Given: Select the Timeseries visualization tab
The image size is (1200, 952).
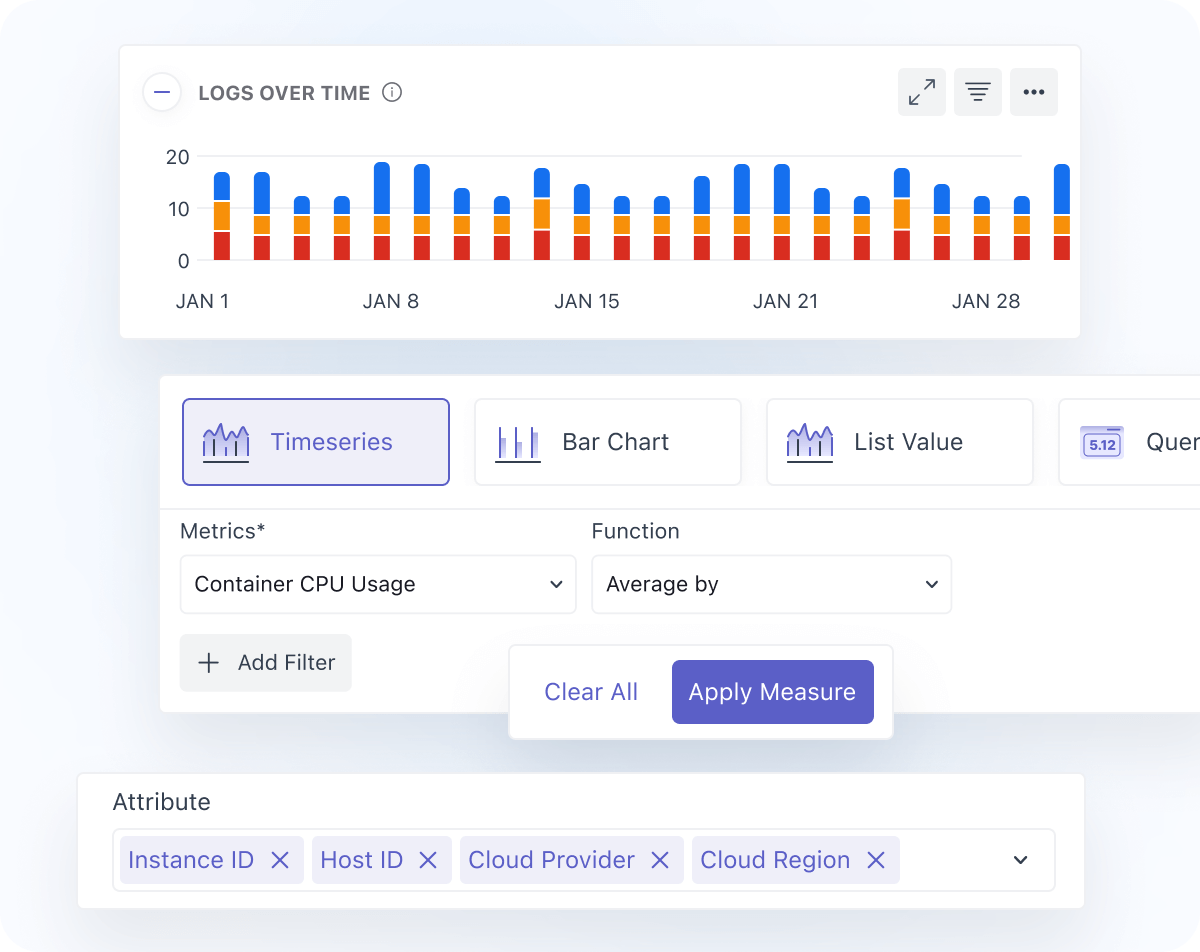Looking at the screenshot, I should 316,442.
